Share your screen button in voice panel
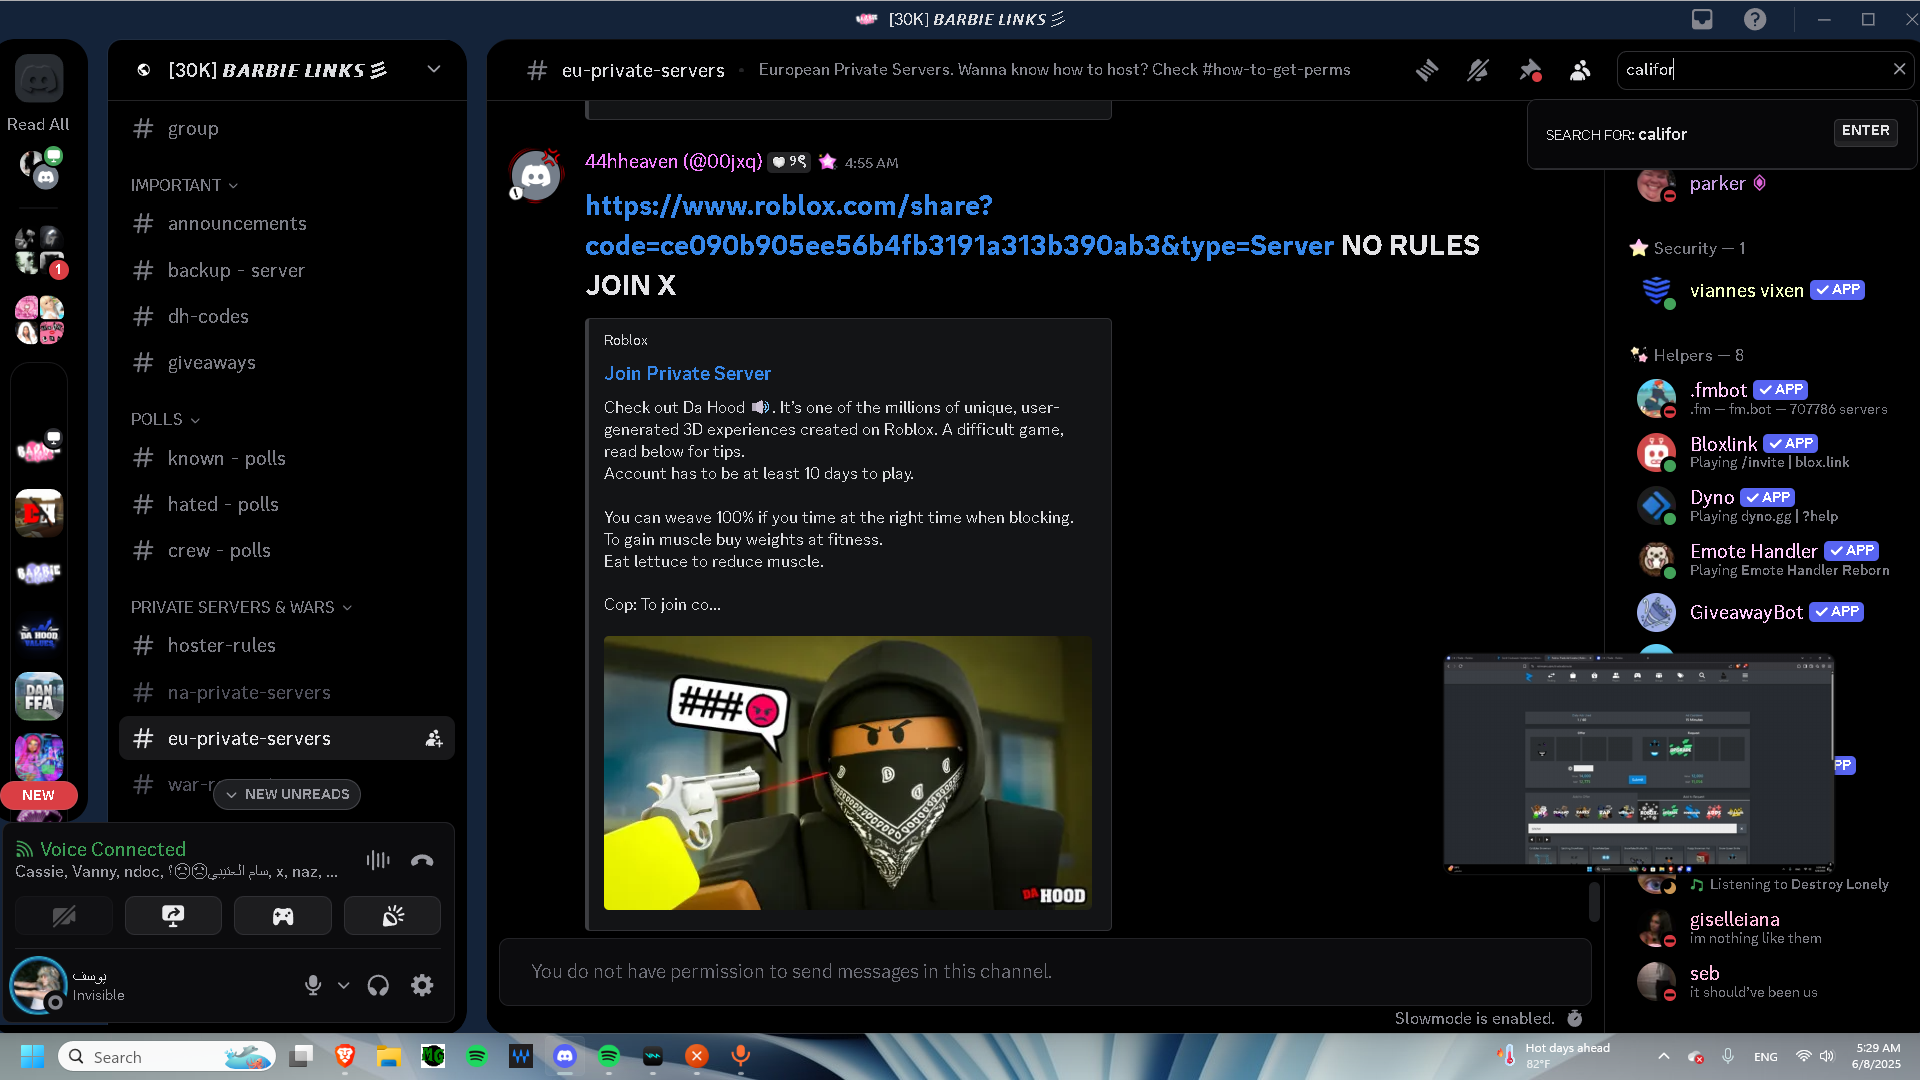Viewport: 1920px width, 1080px height. 173,916
